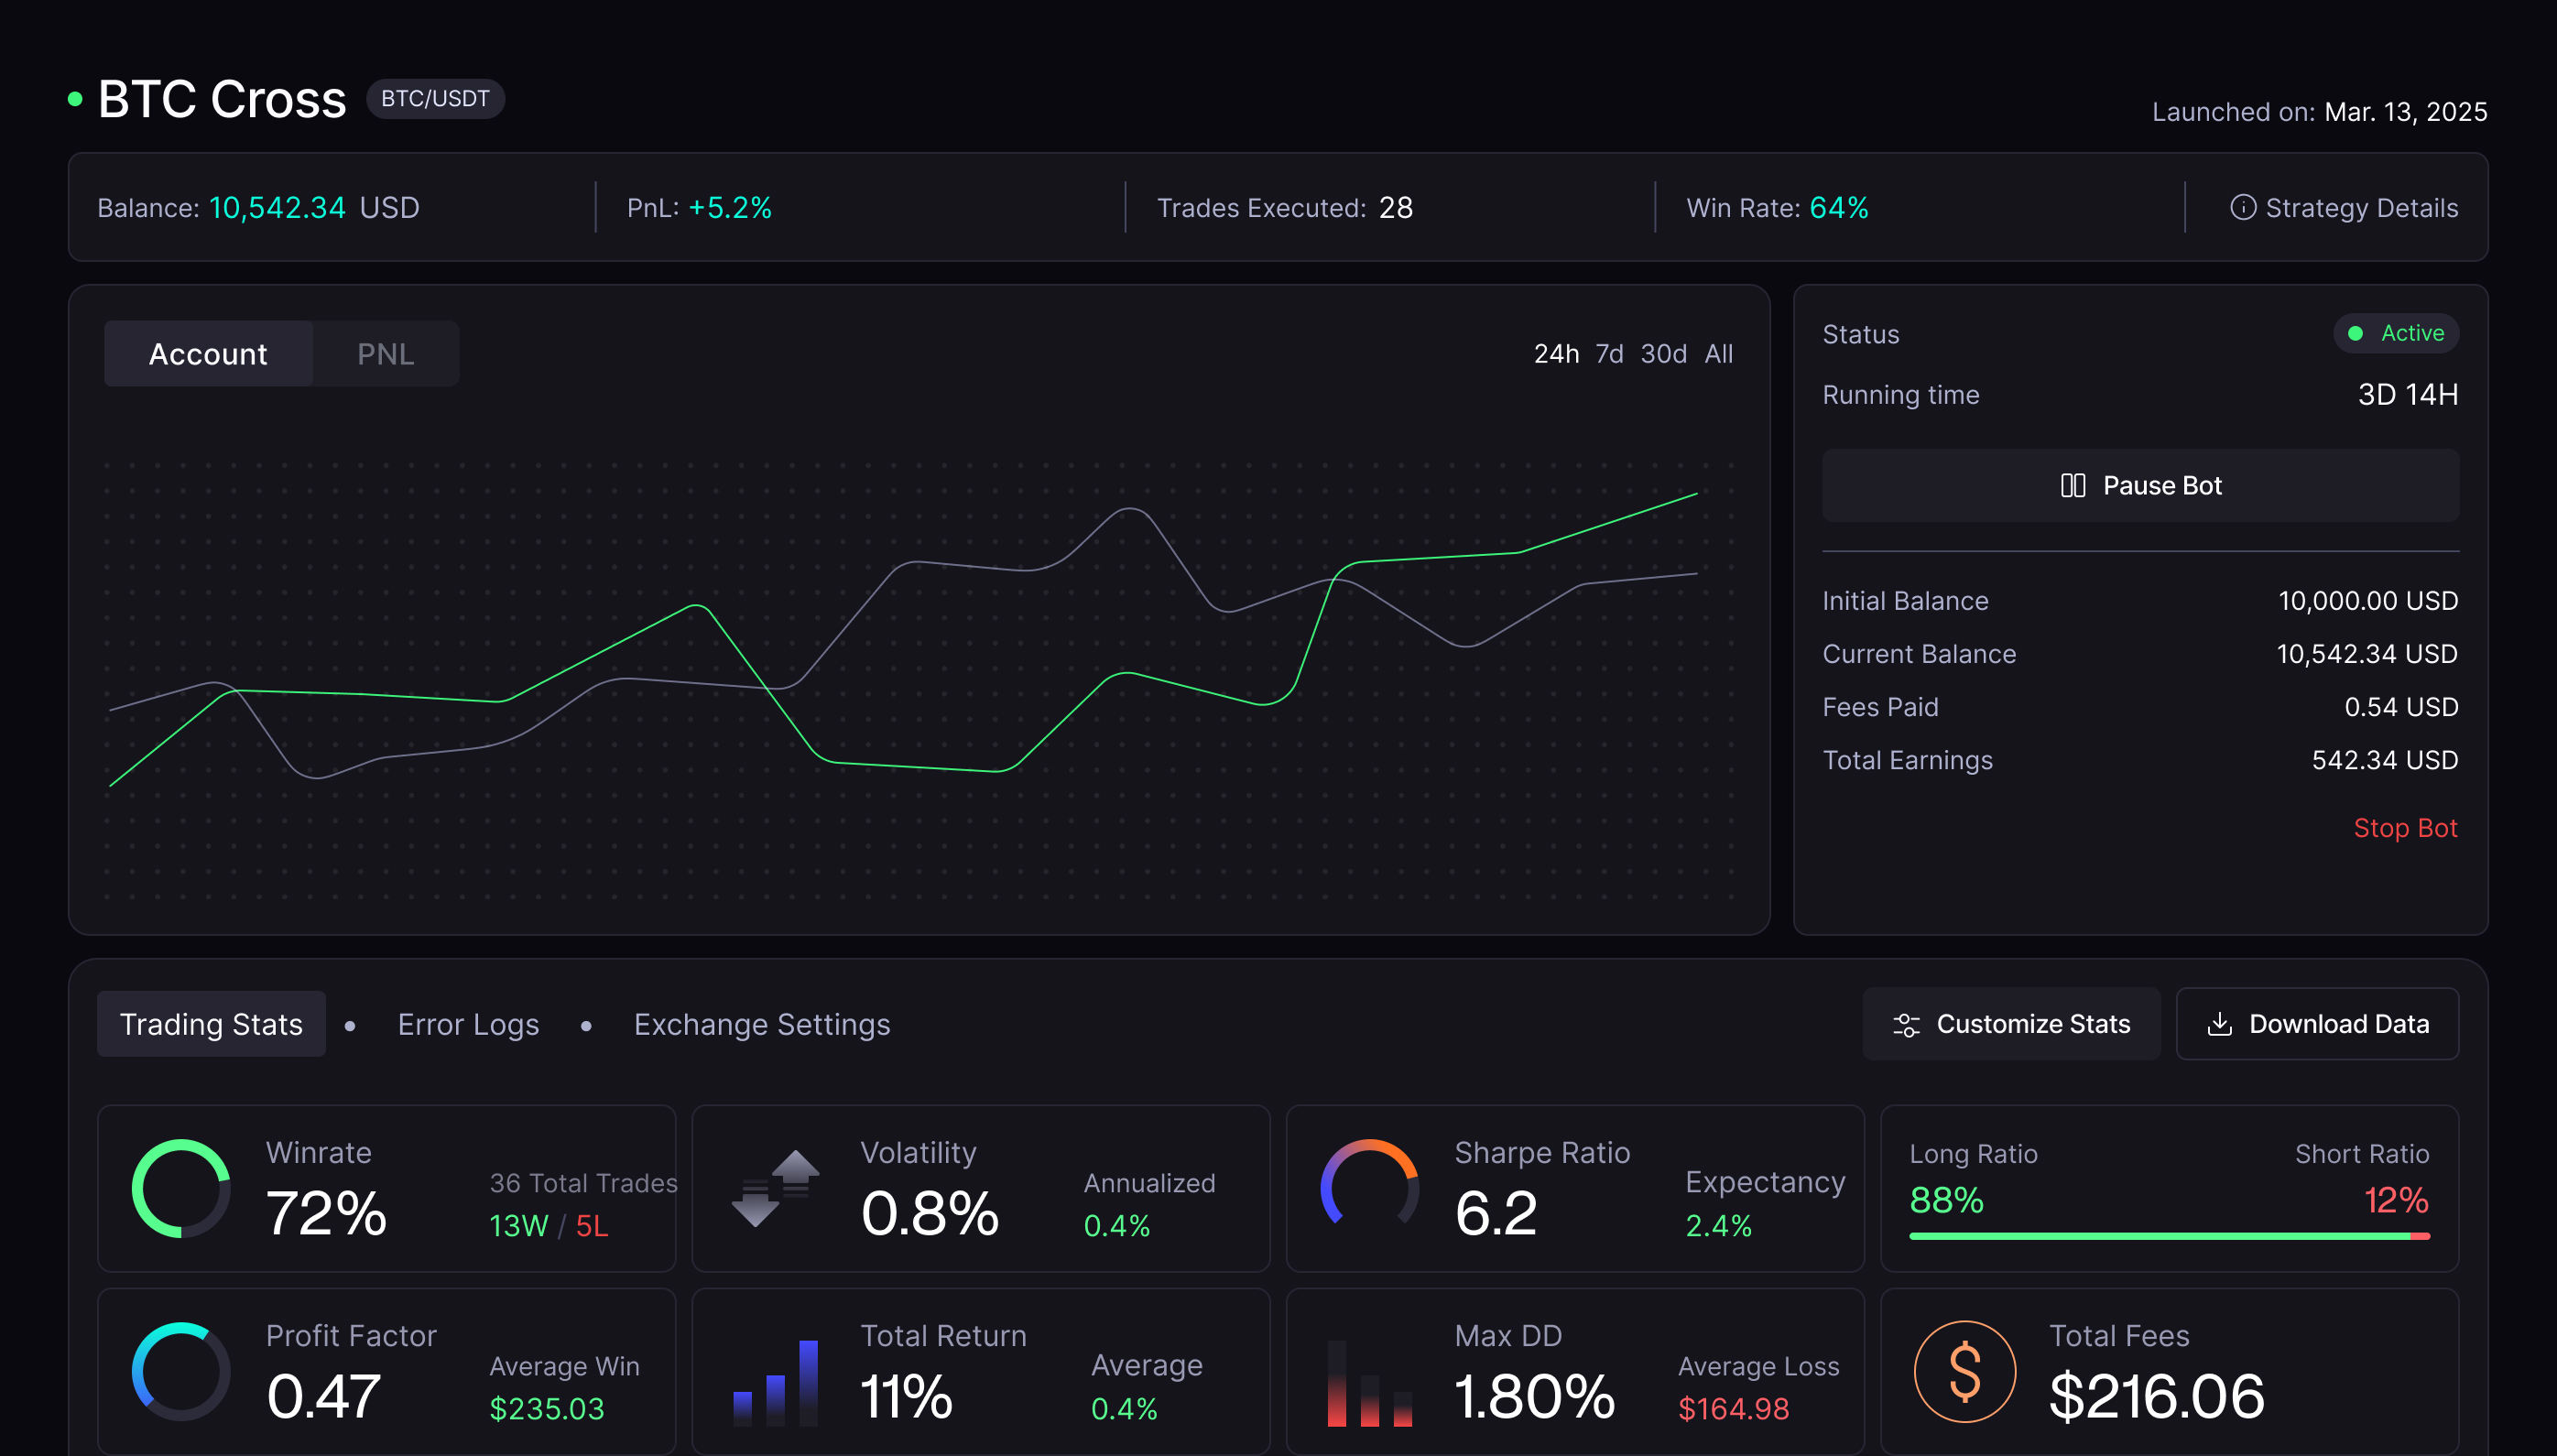The height and width of the screenshot is (1456, 2557).
Task: Click the Long/Short ratio bar
Action: click(x=2168, y=1237)
